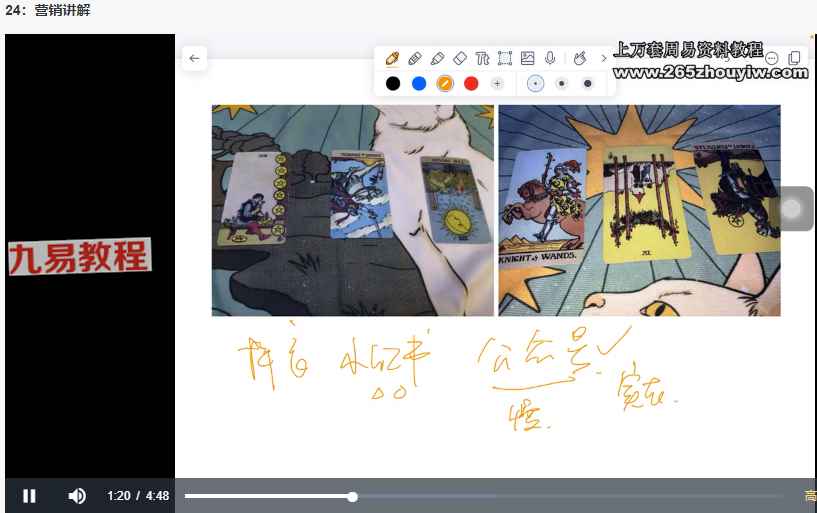This screenshot has height=513, width=817.
Task: Select the pencil tool next to pen
Action: pos(415,58)
